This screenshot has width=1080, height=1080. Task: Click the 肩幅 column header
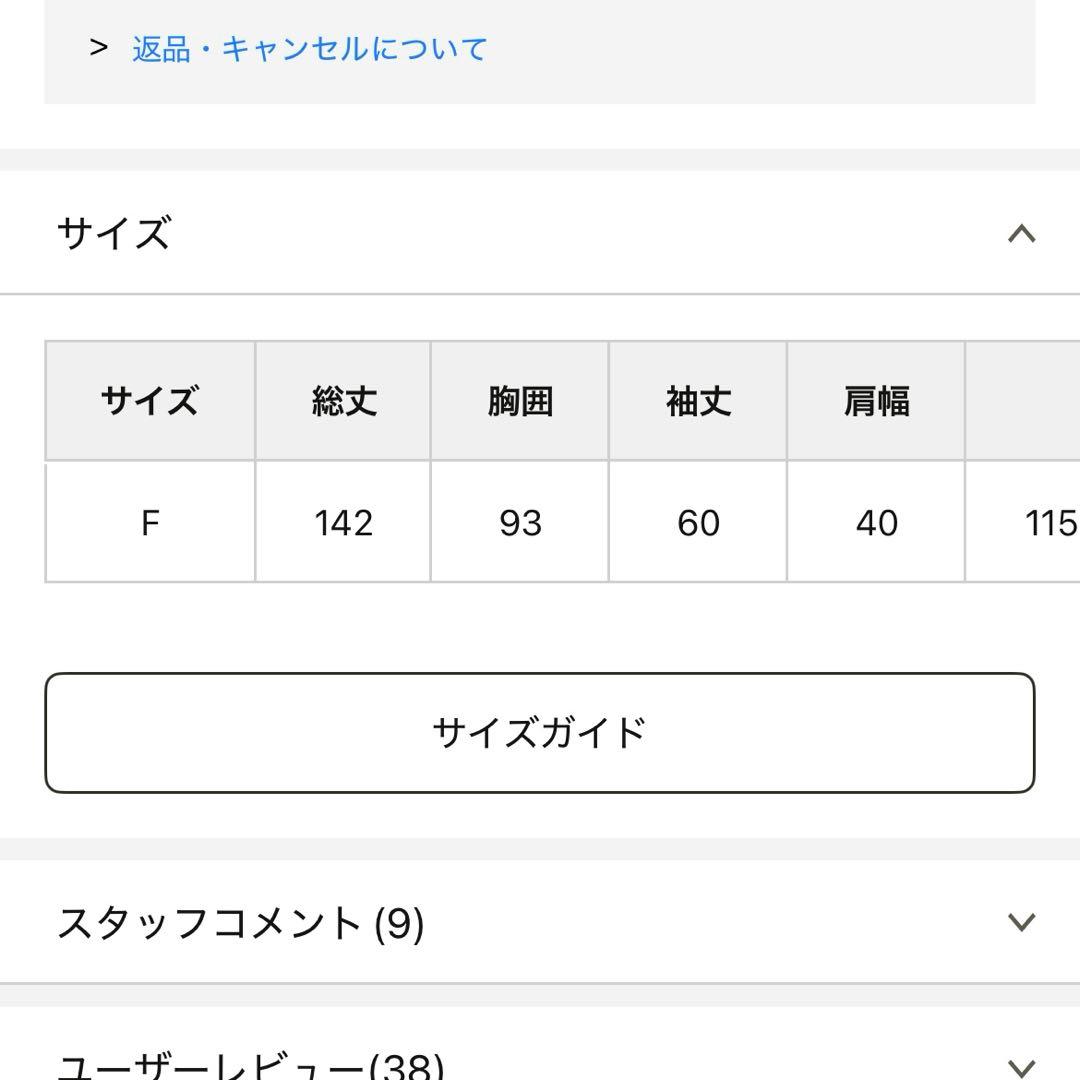[x=876, y=401]
